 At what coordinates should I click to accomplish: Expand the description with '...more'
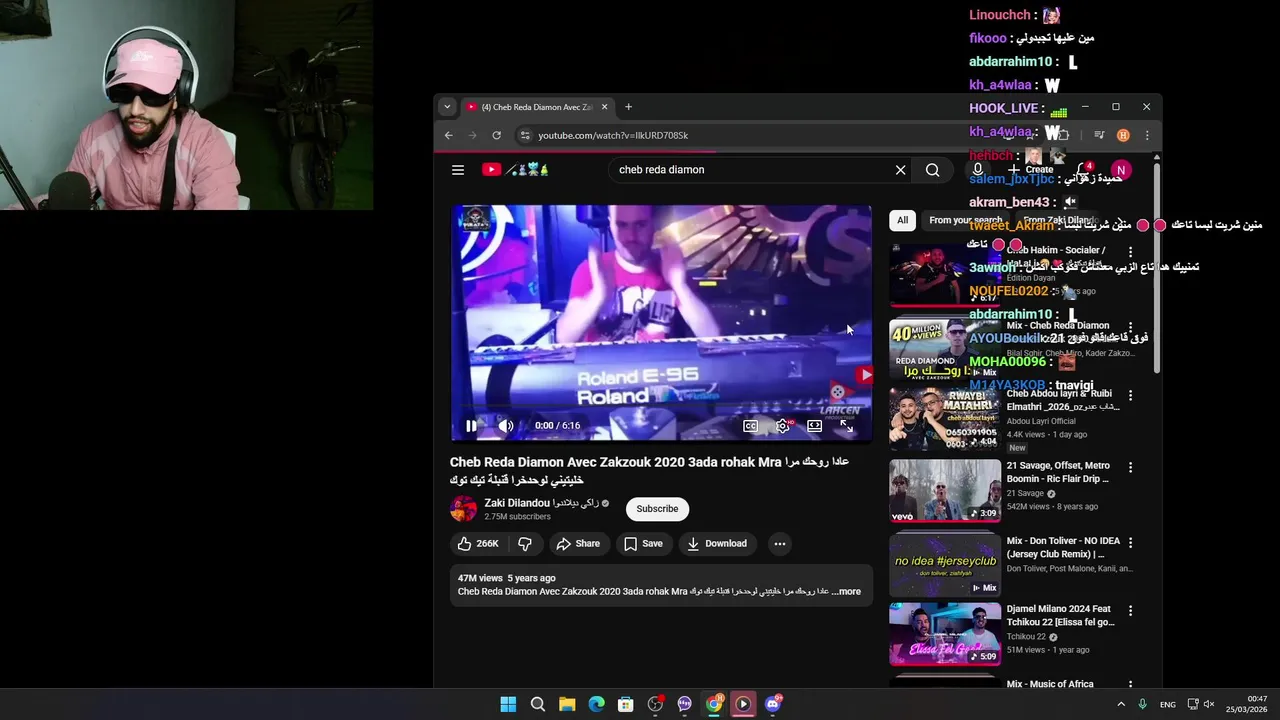pos(846,592)
